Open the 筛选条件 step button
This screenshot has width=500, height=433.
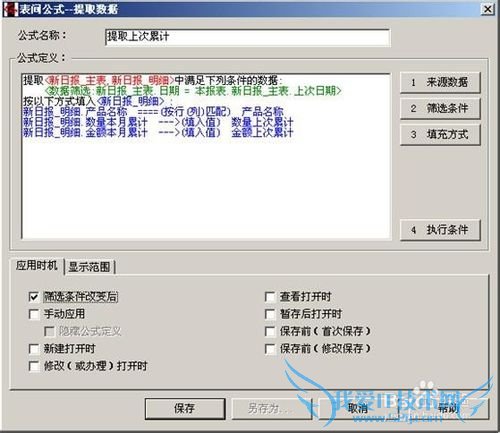[x=440, y=108]
